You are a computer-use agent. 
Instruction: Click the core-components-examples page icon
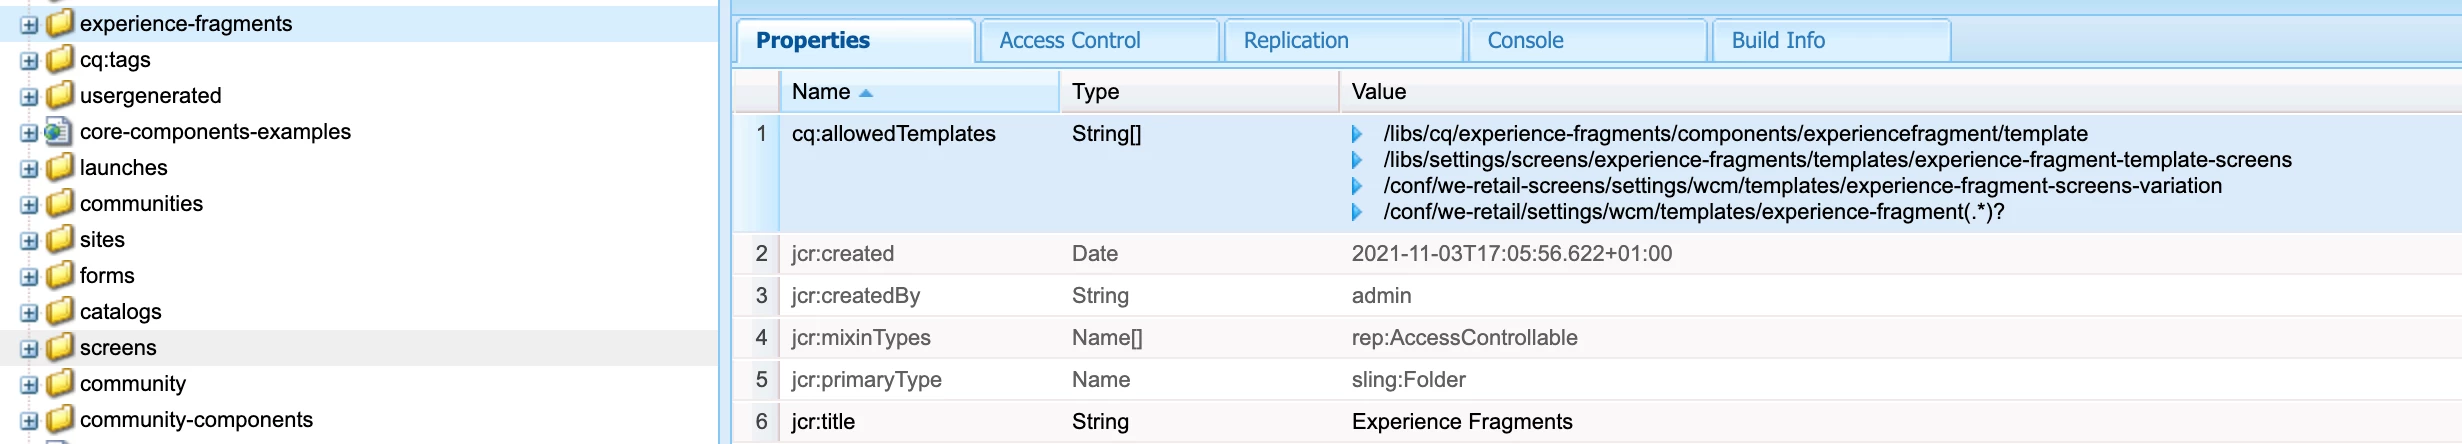point(58,132)
